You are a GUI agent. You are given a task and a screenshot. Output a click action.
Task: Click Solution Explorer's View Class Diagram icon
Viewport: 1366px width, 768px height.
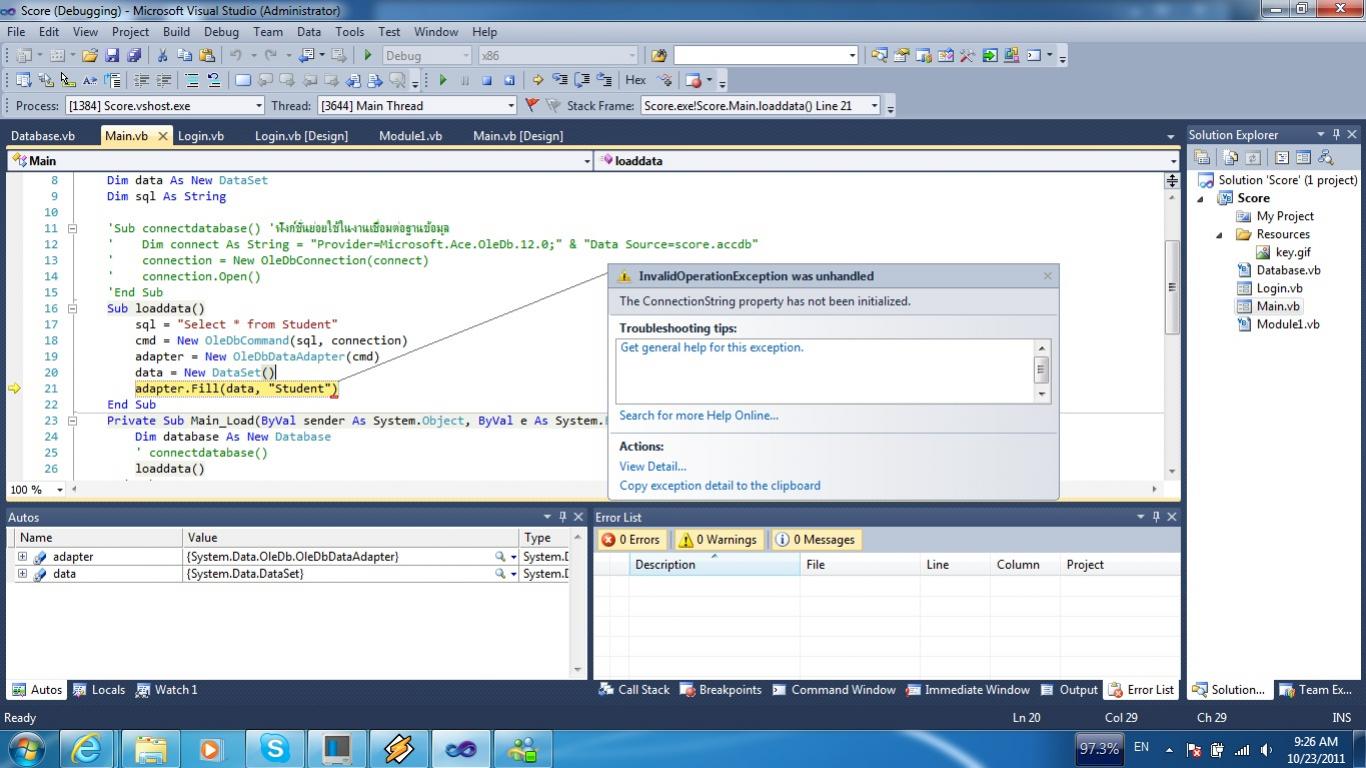[x=1326, y=158]
